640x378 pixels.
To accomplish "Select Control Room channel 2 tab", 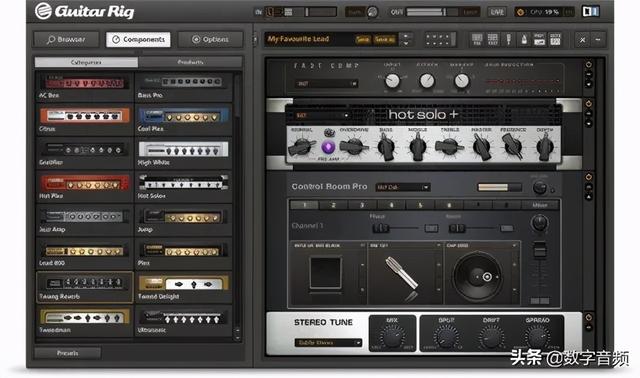I will tap(333, 205).
